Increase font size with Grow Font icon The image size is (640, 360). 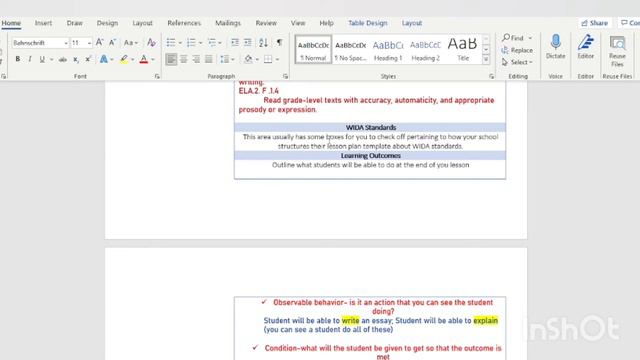100,42
